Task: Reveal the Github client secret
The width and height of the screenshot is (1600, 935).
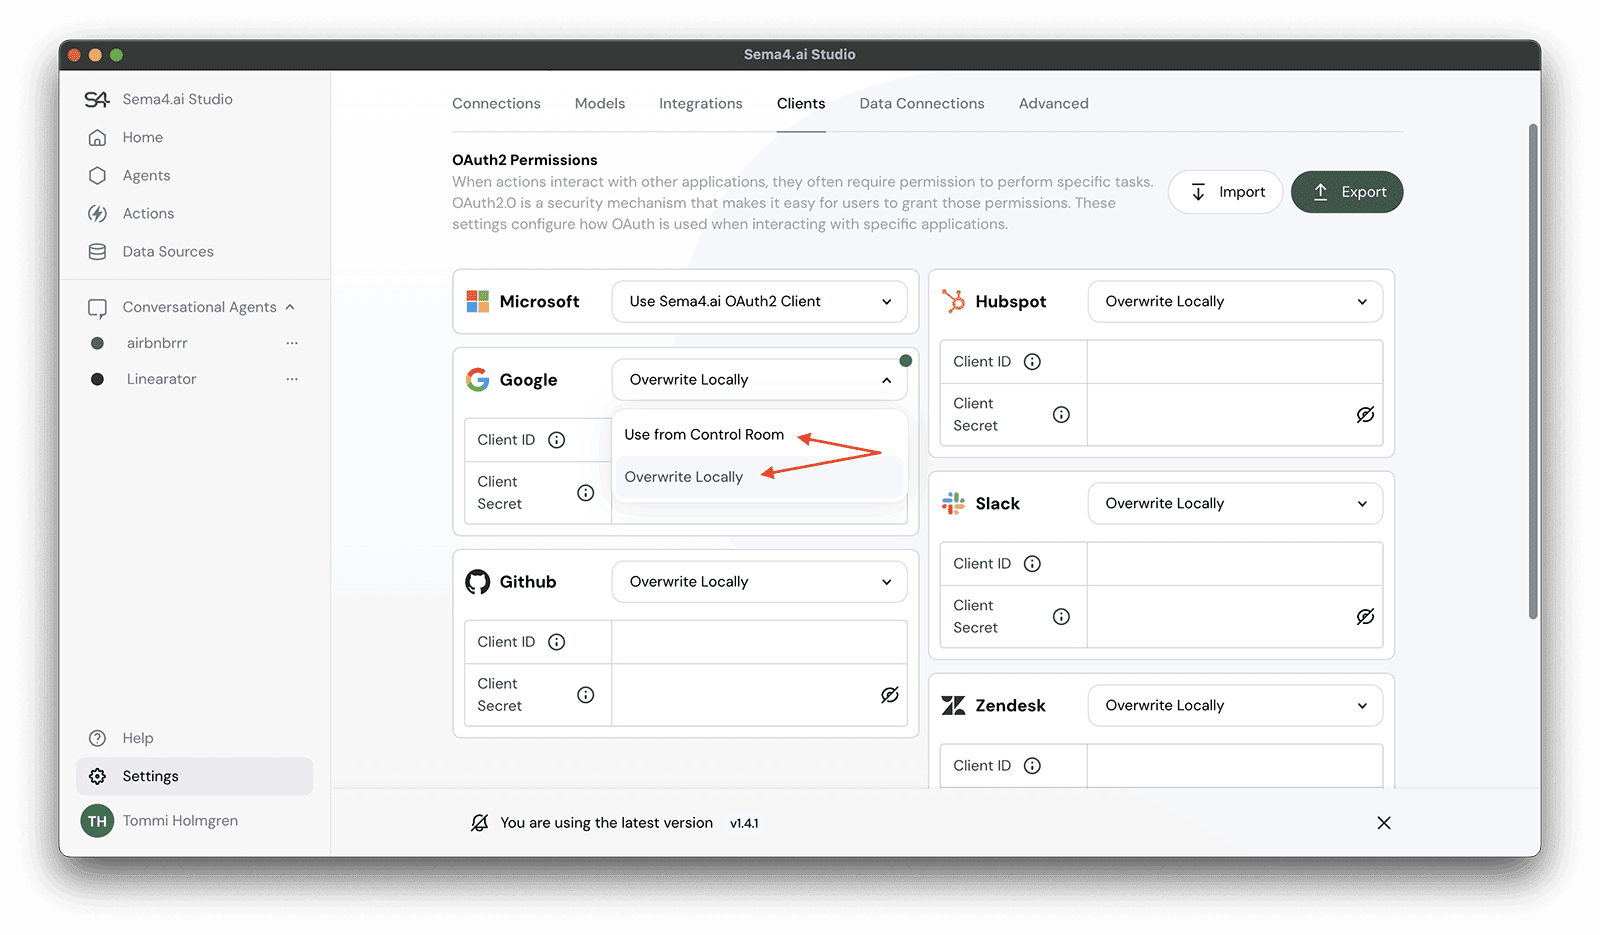Action: click(890, 695)
